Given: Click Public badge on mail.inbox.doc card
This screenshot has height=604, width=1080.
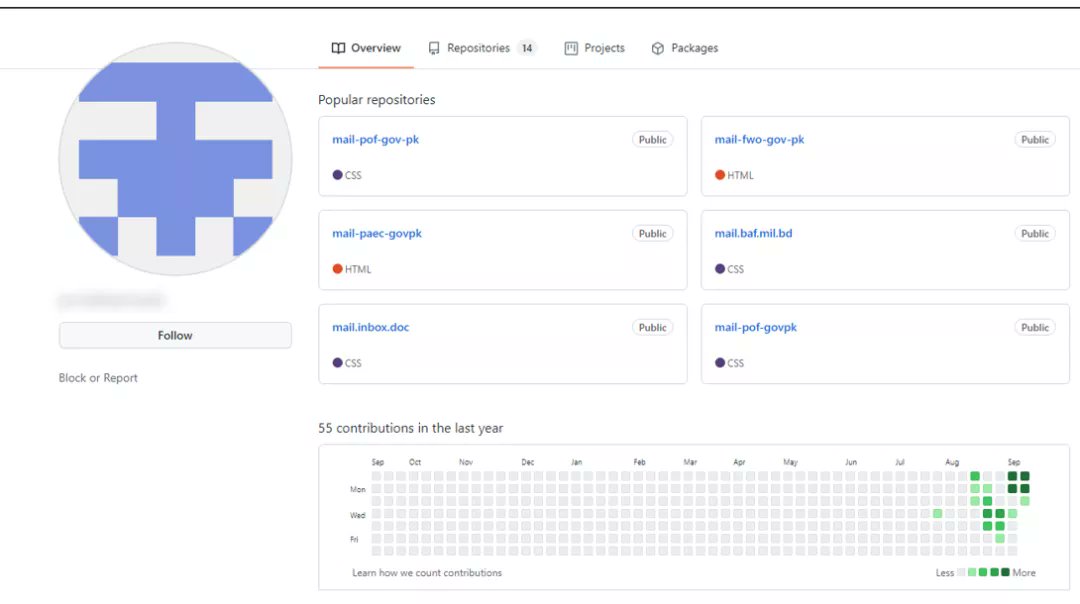Looking at the screenshot, I should 652,328.
